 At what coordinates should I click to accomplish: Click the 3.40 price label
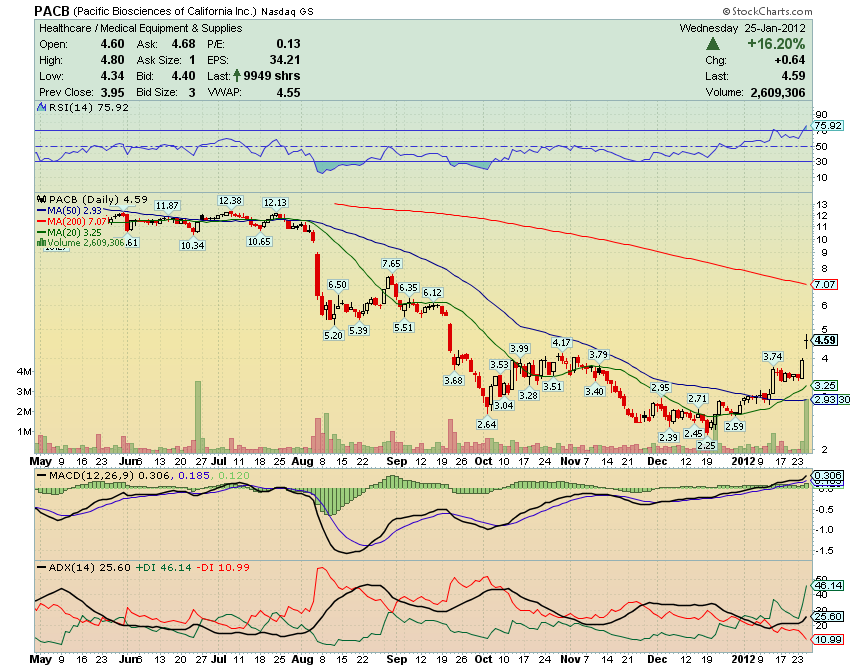(x=594, y=391)
